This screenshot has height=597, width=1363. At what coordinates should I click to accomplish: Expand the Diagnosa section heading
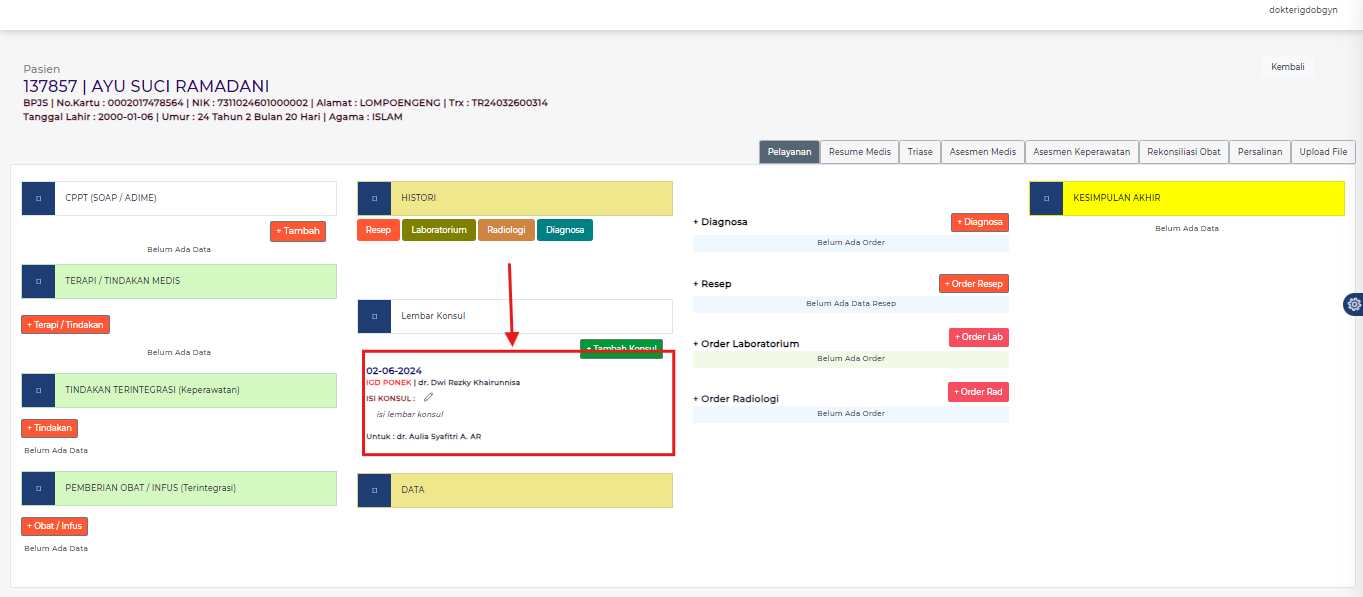click(x=720, y=222)
